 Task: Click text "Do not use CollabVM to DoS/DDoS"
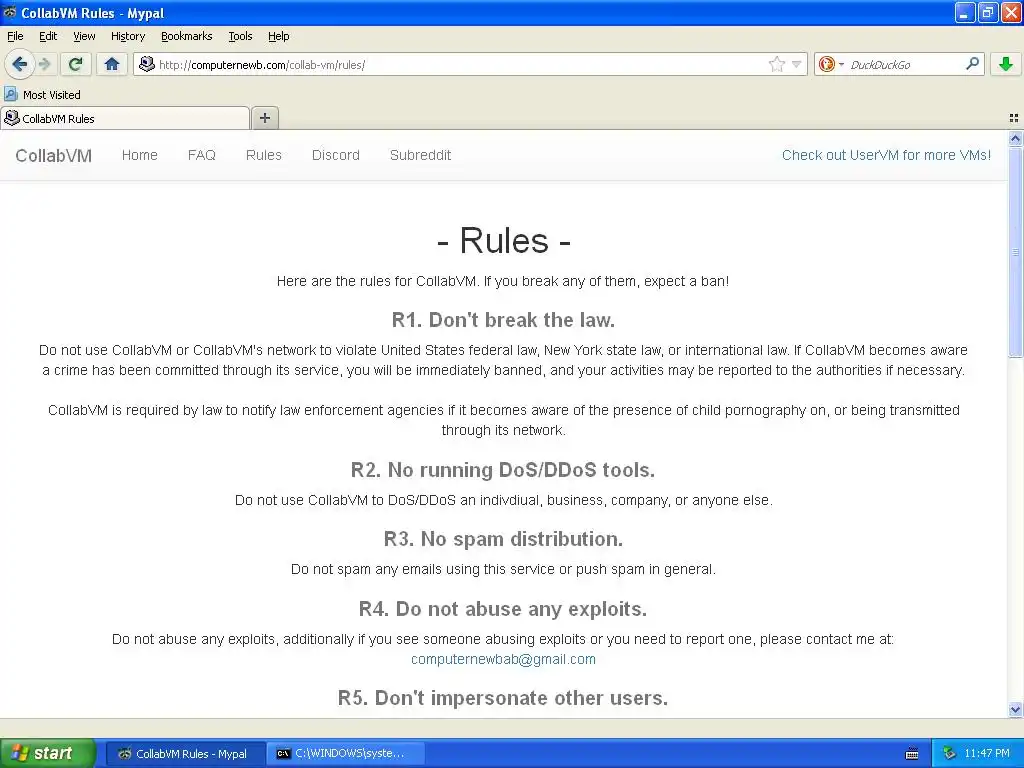coord(345,500)
